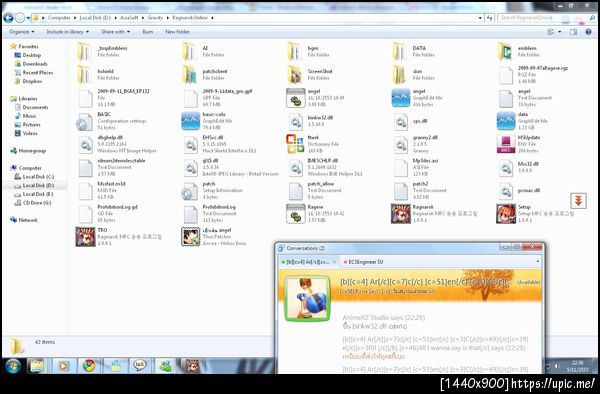Toggle the preview pane button
Screen dimensions: 600x394
573,32
